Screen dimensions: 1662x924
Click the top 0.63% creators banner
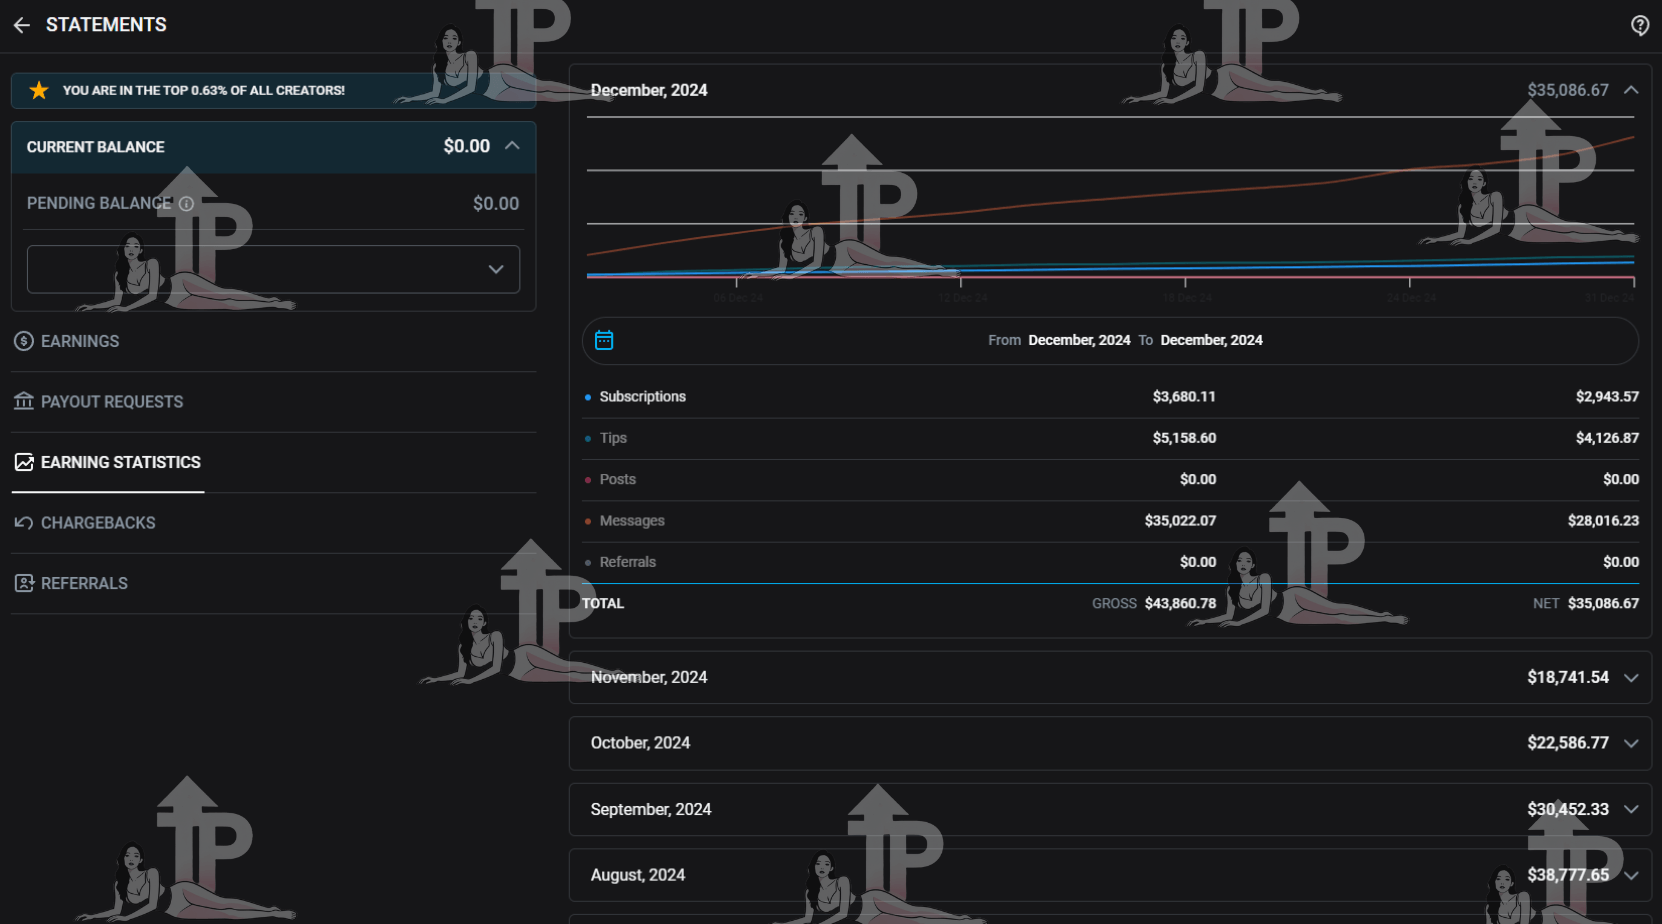click(x=203, y=91)
